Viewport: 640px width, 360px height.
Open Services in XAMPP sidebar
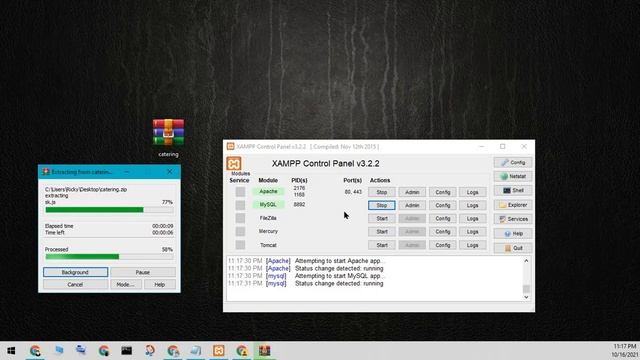(x=513, y=219)
